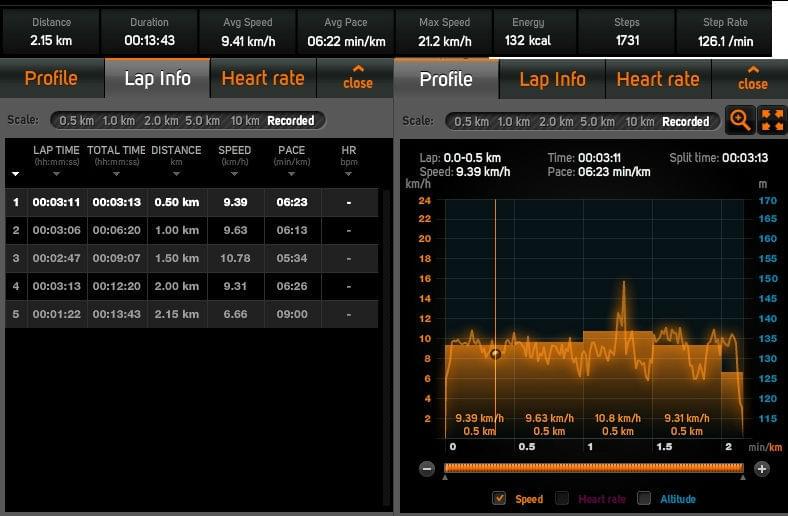Click the magnifier zoom icon above chart
788x516 pixels.
tap(740, 120)
